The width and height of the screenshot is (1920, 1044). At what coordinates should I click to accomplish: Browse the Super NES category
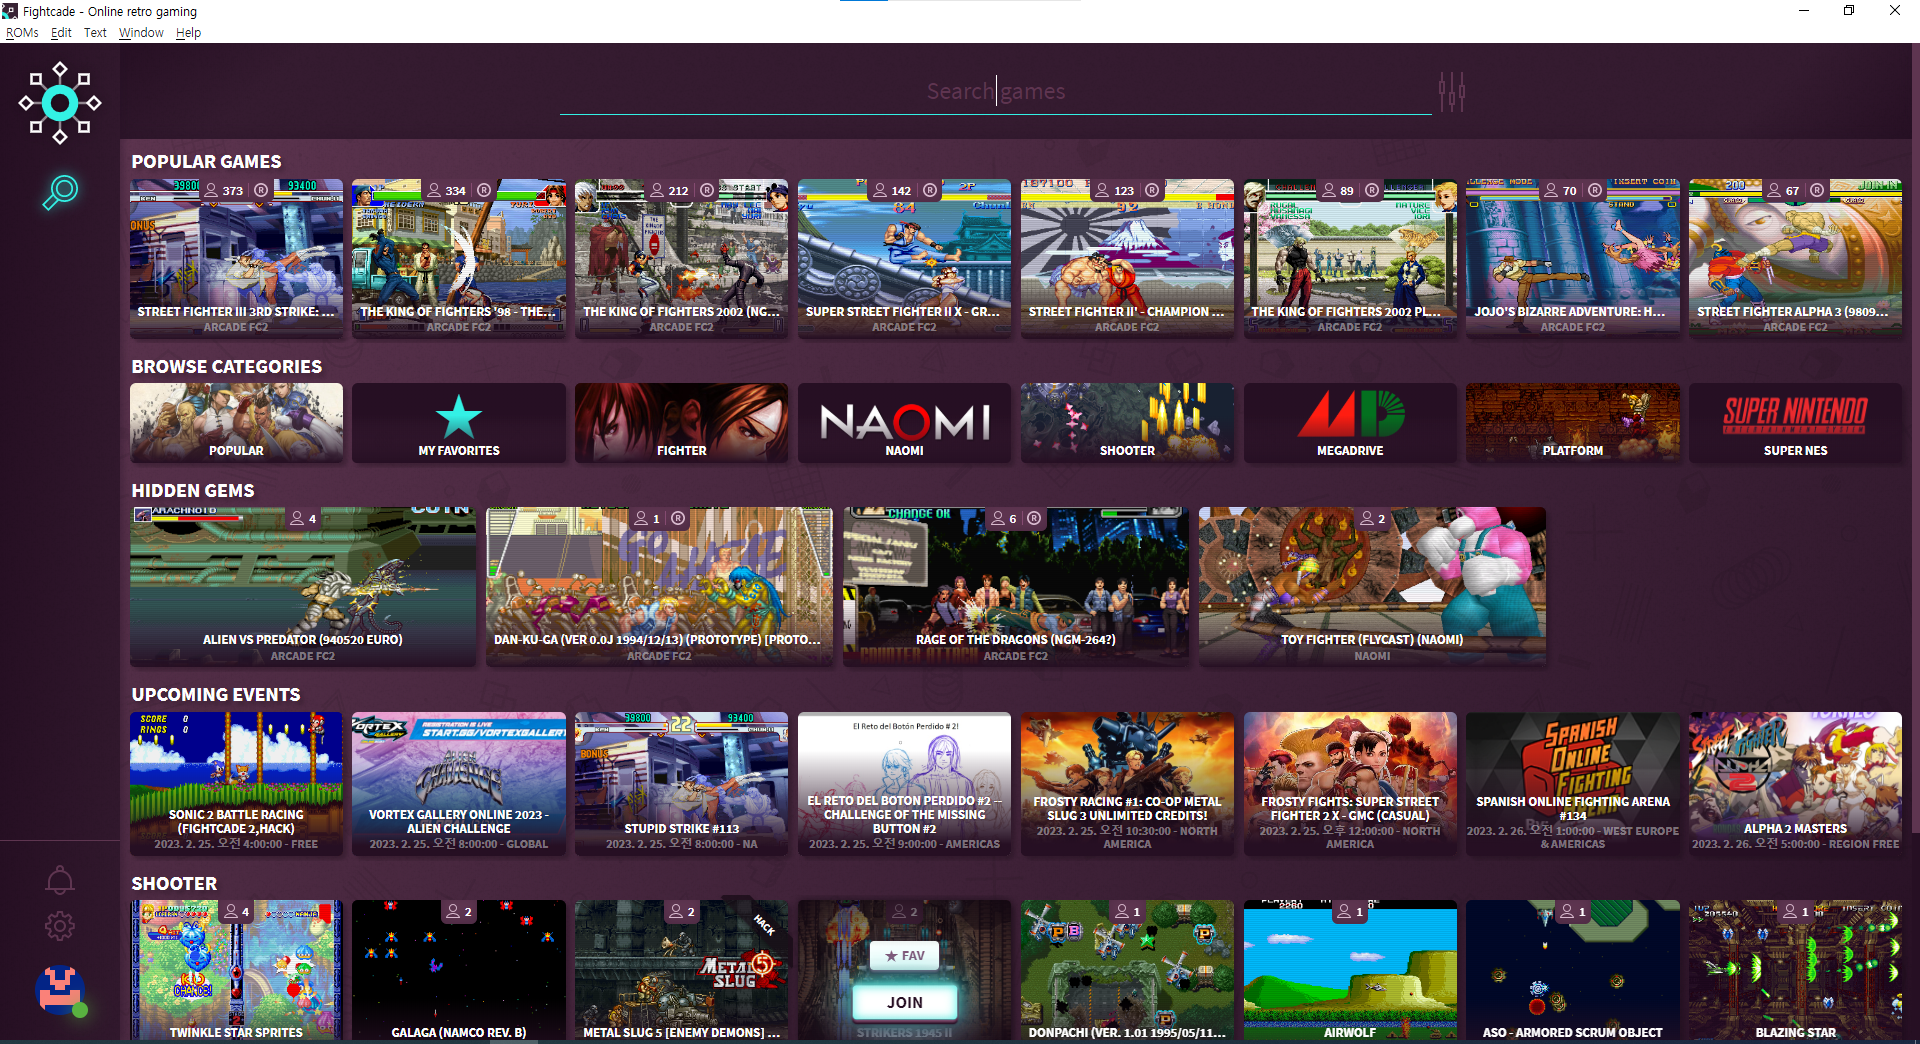(x=1795, y=423)
